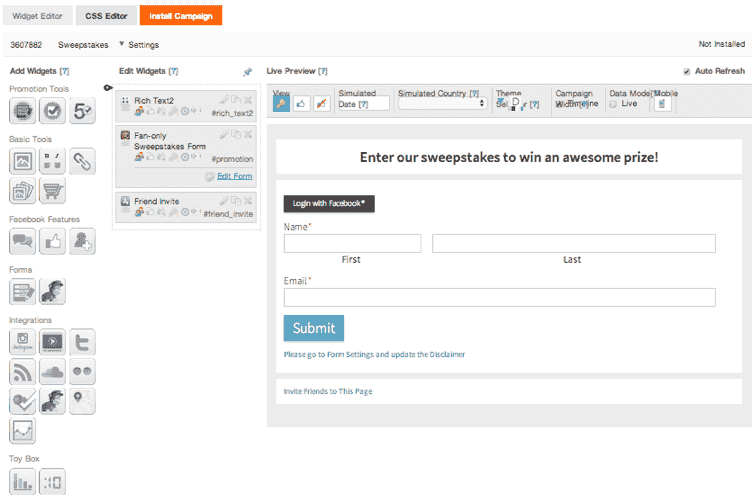Add the RSS feed widget

pyautogui.click(x=22, y=372)
